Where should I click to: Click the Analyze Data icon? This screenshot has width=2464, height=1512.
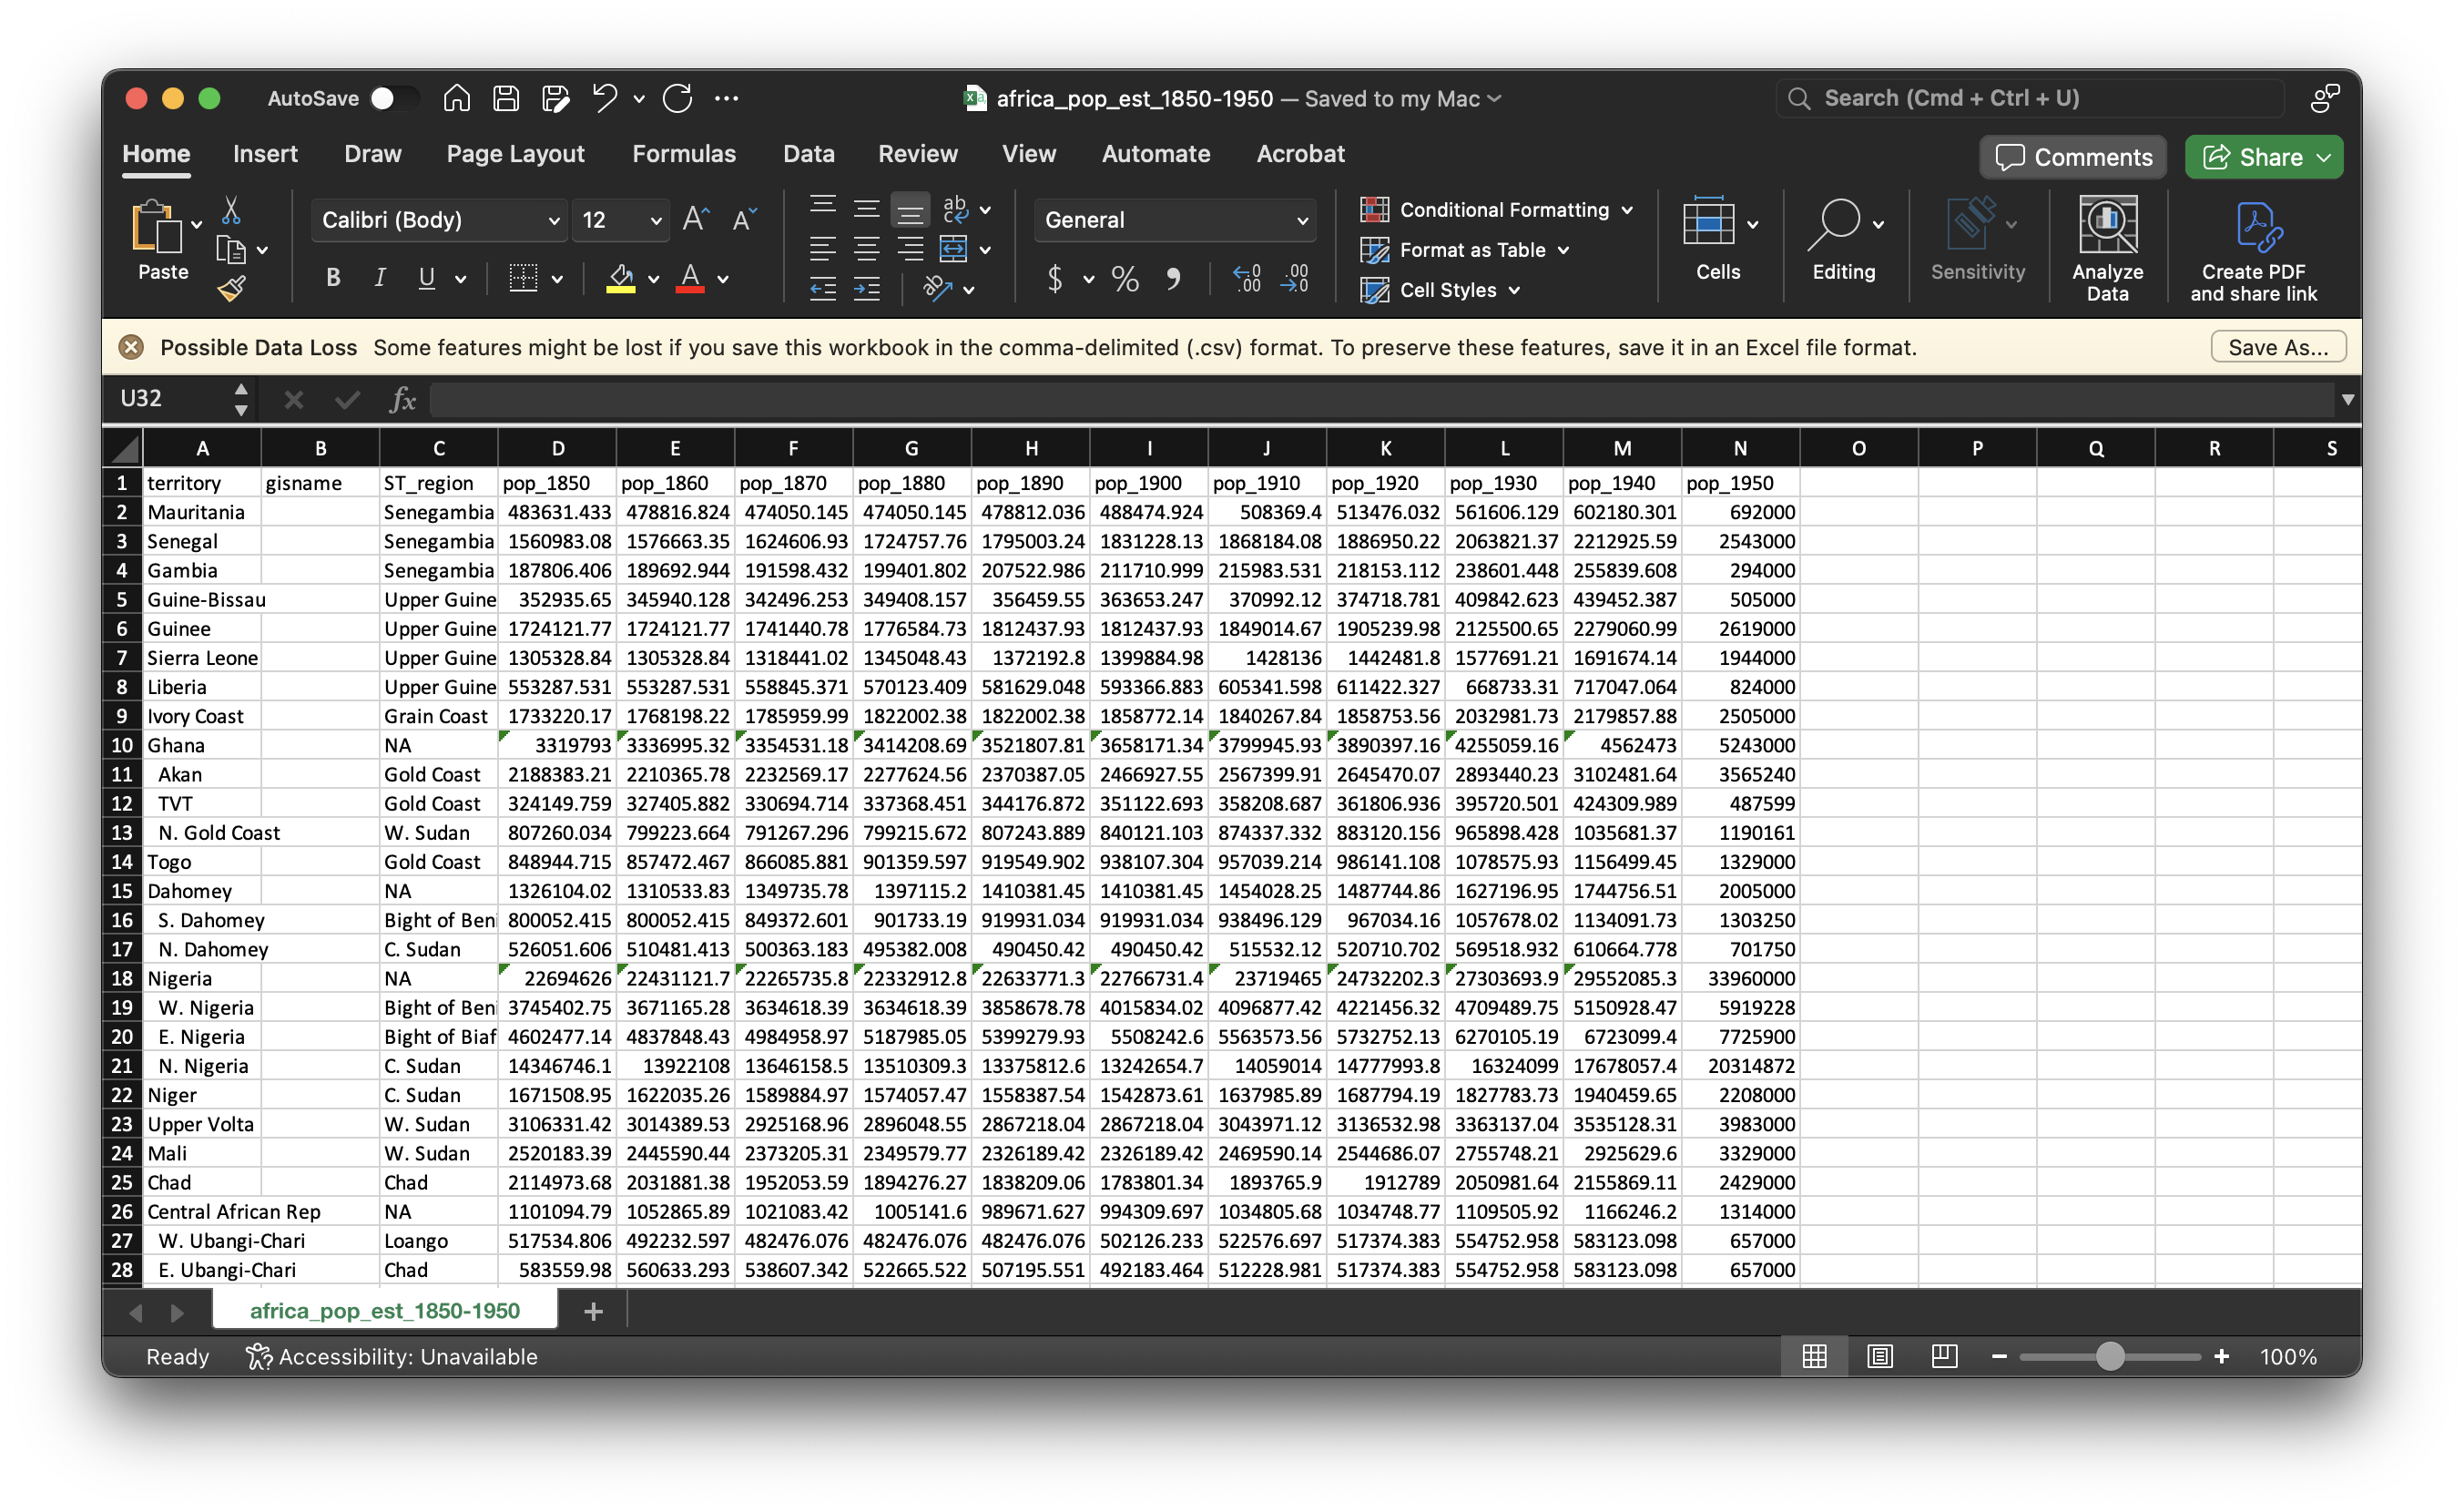[2107, 226]
